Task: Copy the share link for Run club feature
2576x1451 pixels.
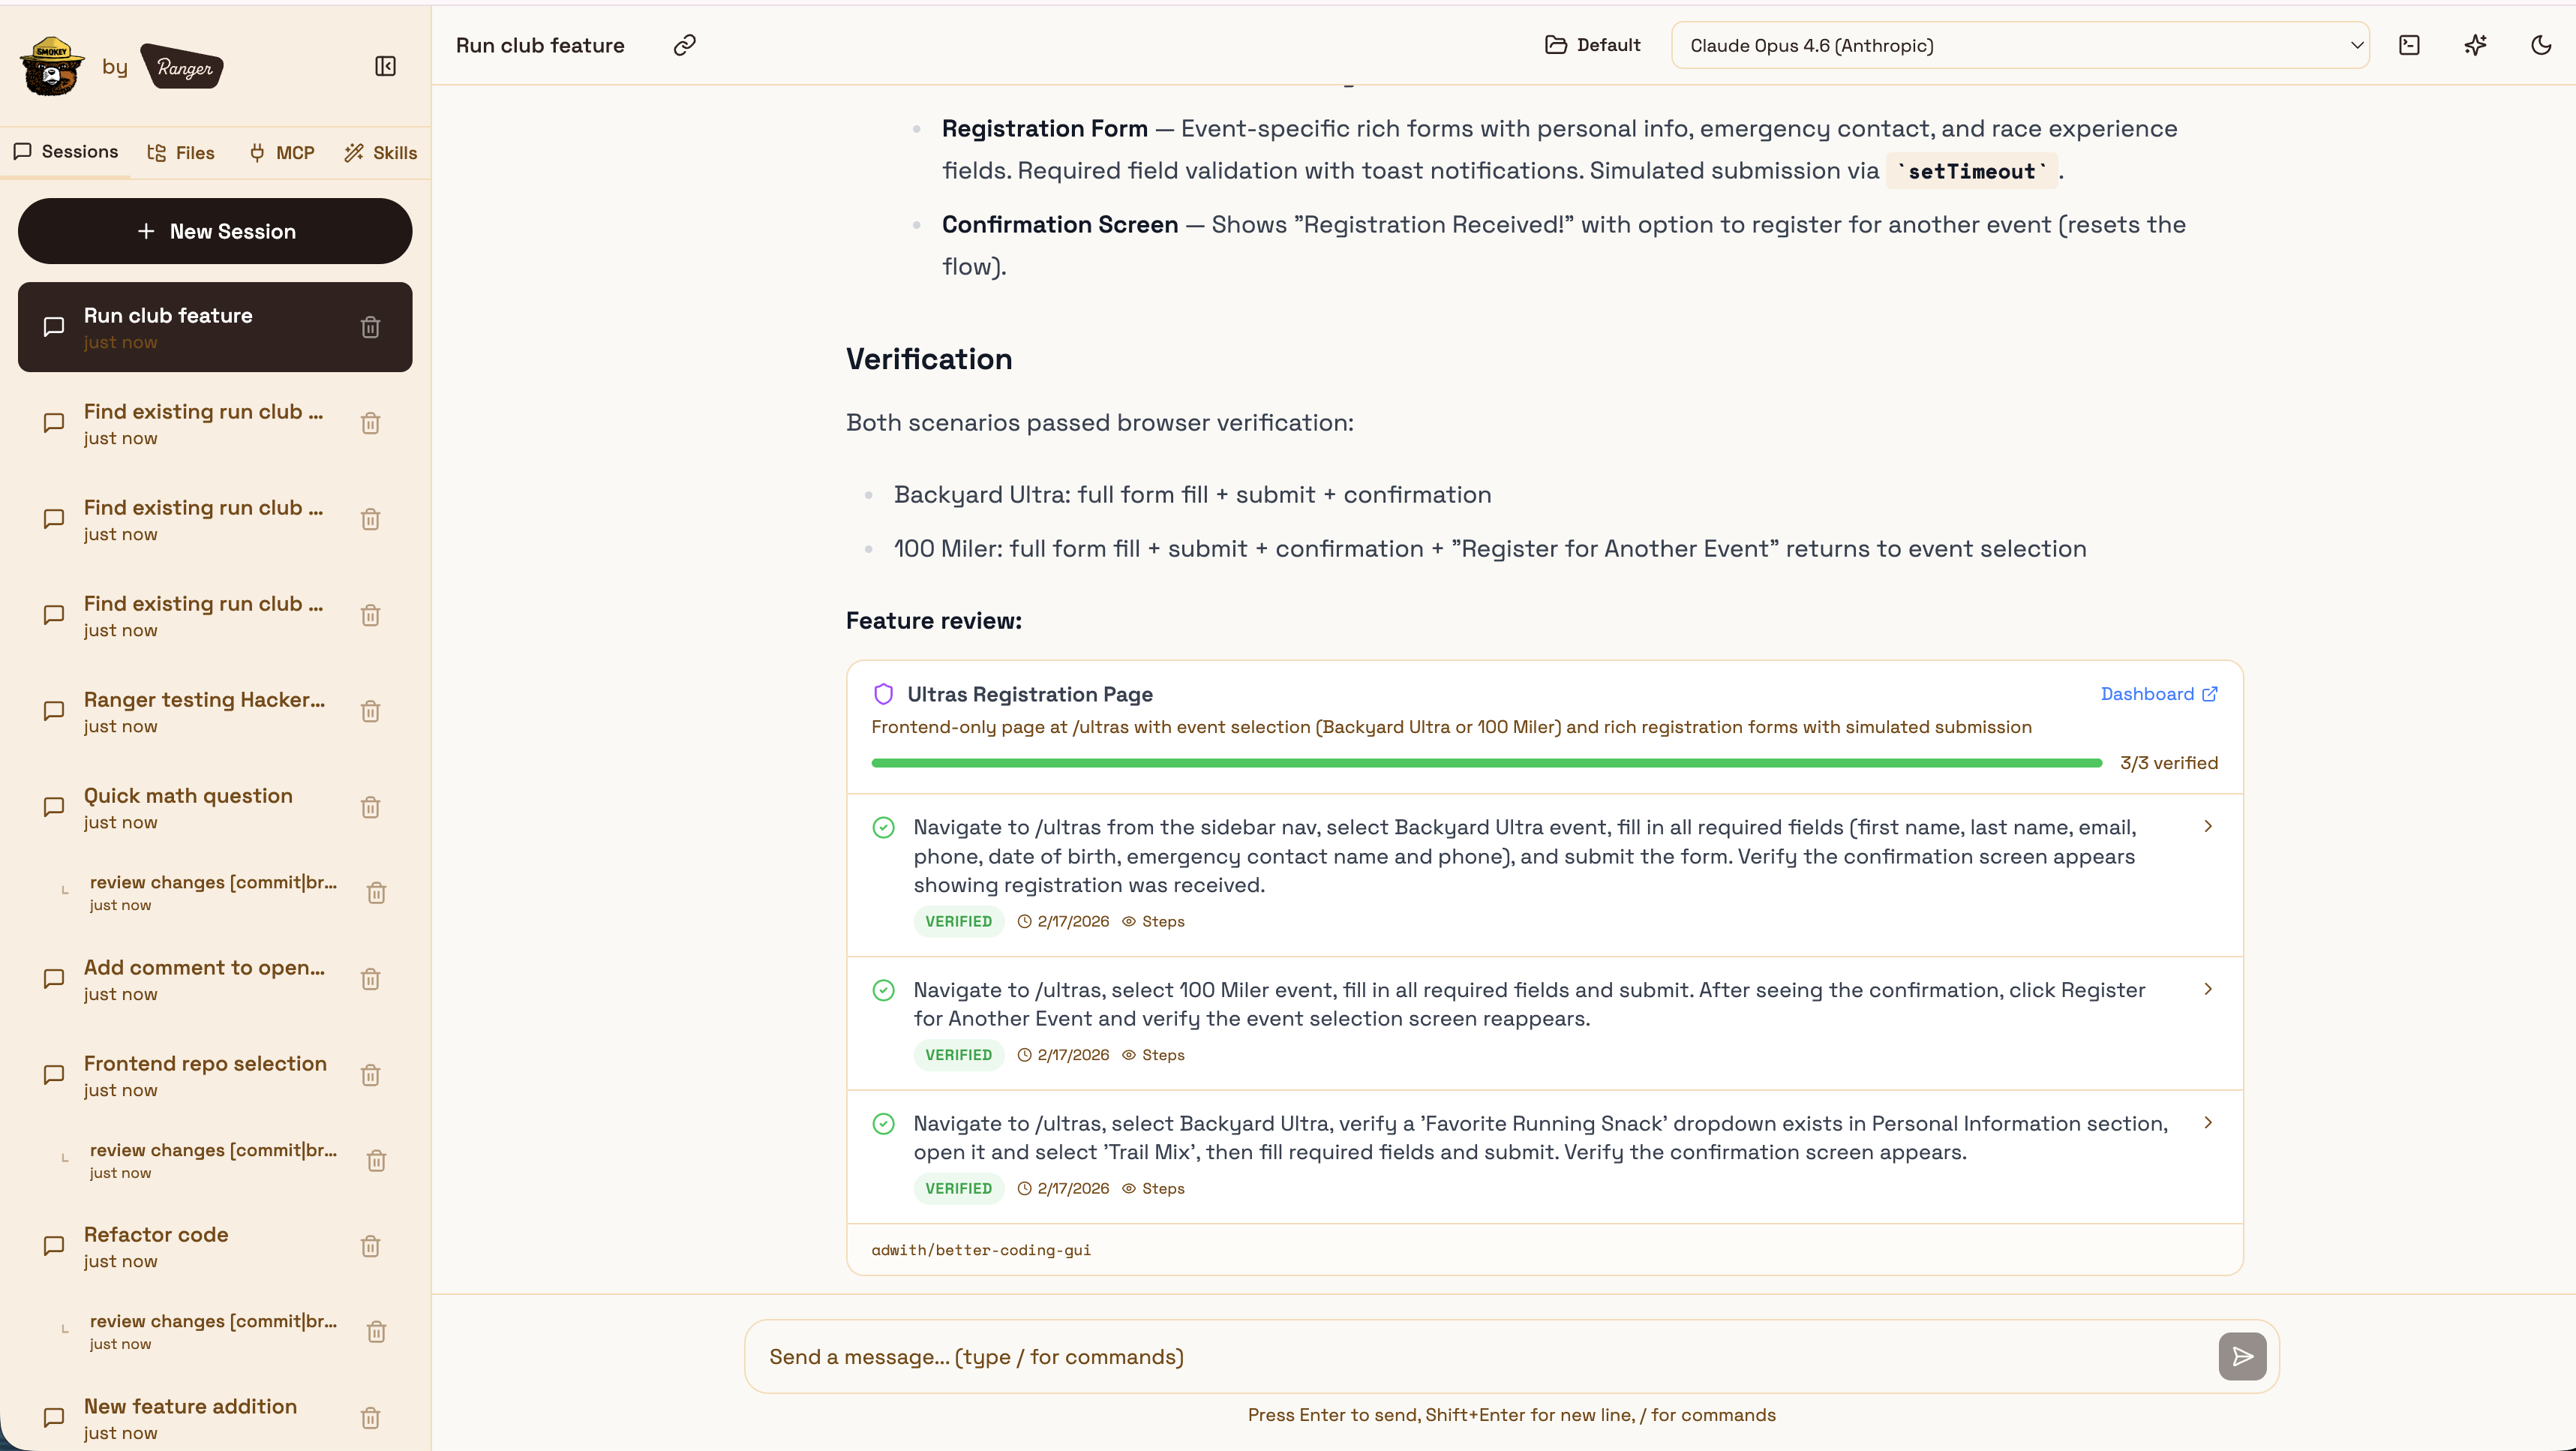Action: [x=685, y=45]
